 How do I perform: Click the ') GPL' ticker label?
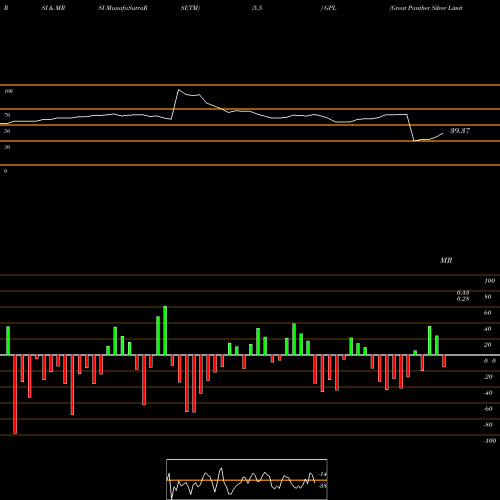pos(328,8)
